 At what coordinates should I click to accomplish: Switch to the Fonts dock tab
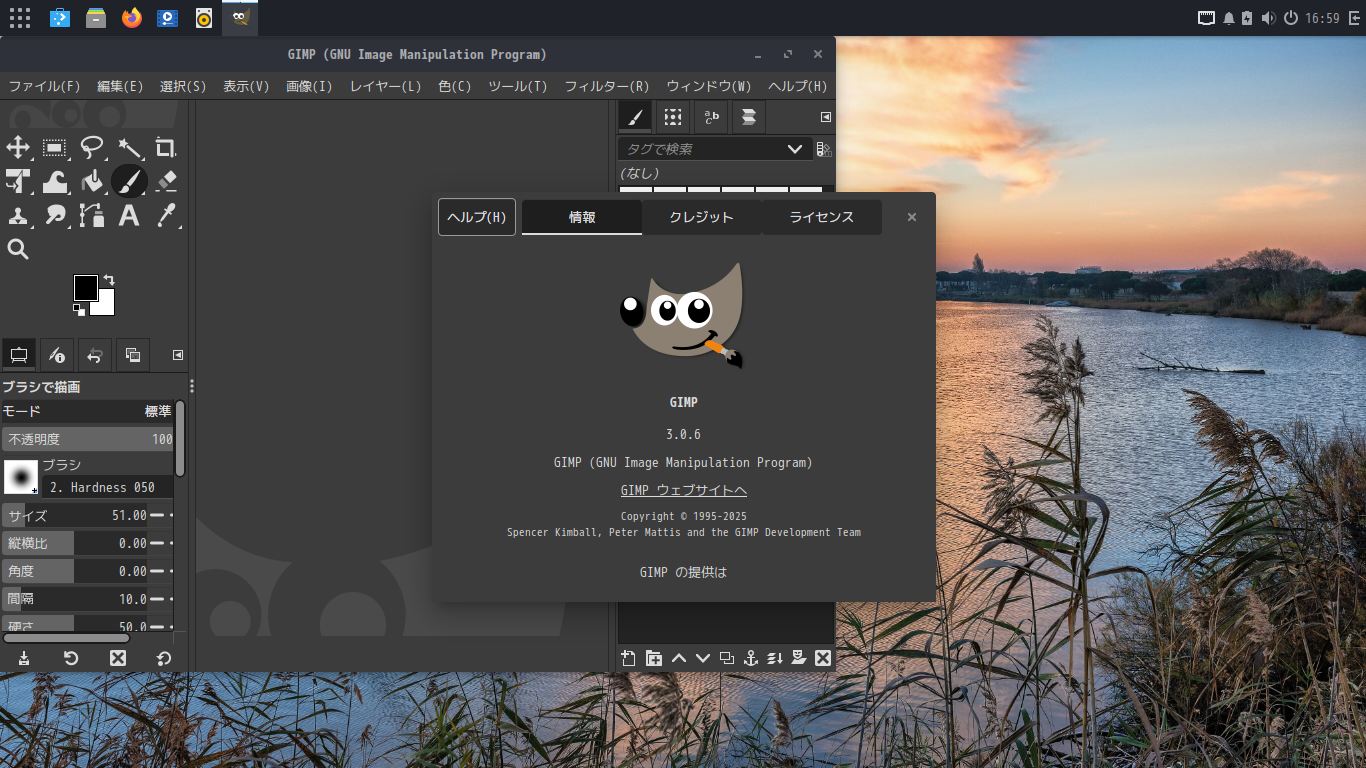tap(711, 117)
